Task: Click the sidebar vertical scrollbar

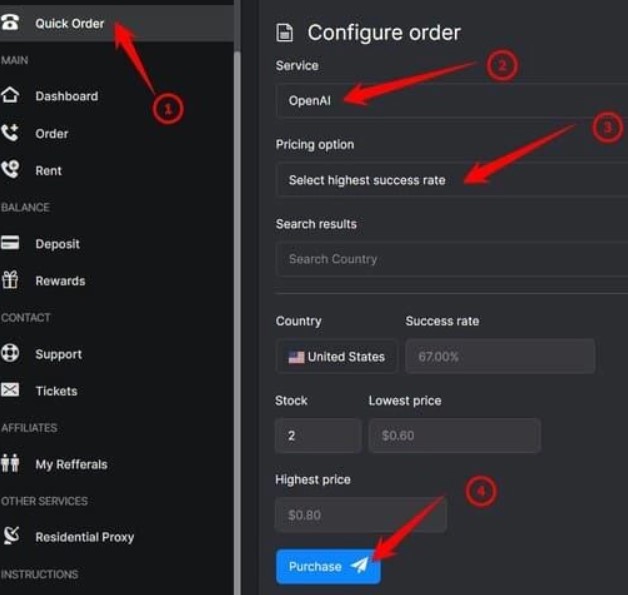Action: click(237, 300)
